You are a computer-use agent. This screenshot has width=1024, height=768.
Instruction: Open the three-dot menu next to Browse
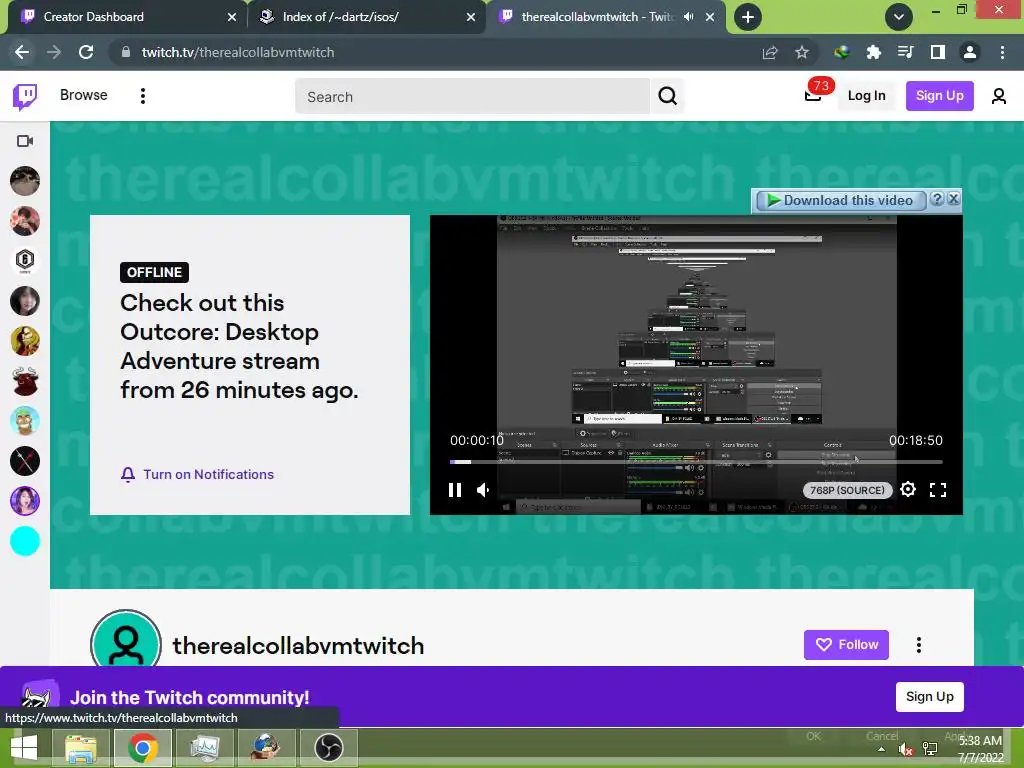(143, 96)
